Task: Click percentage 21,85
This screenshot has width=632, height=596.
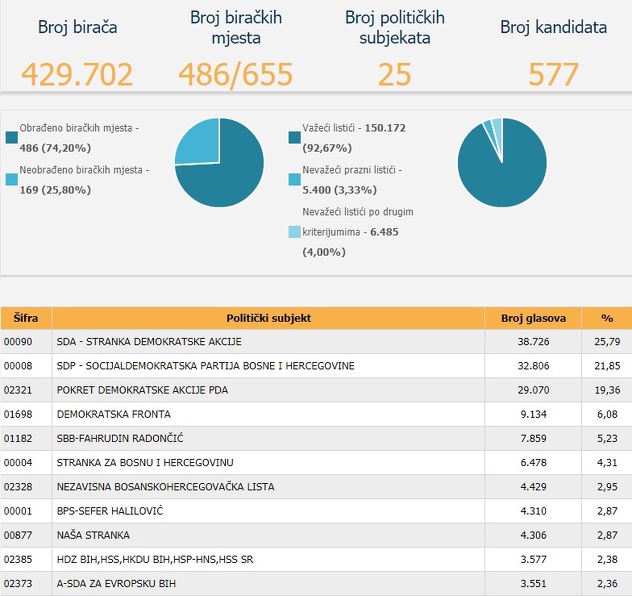Action: tap(607, 366)
